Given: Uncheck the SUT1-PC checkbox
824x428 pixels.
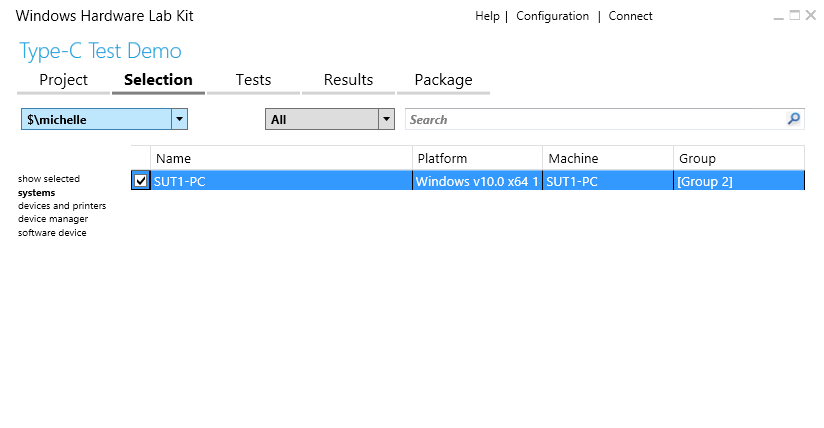Looking at the screenshot, I should [x=140, y=181].
